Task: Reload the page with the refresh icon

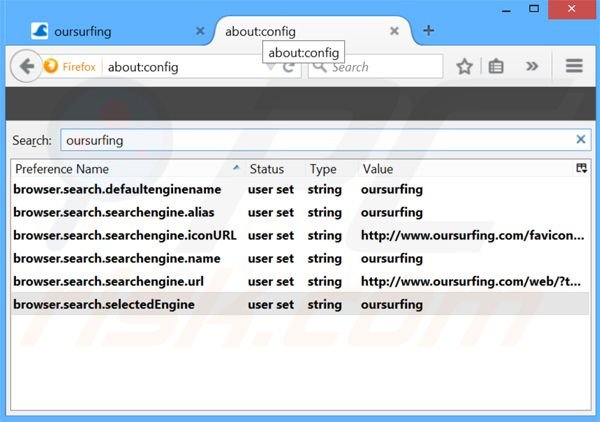Action: pos(289,67)
